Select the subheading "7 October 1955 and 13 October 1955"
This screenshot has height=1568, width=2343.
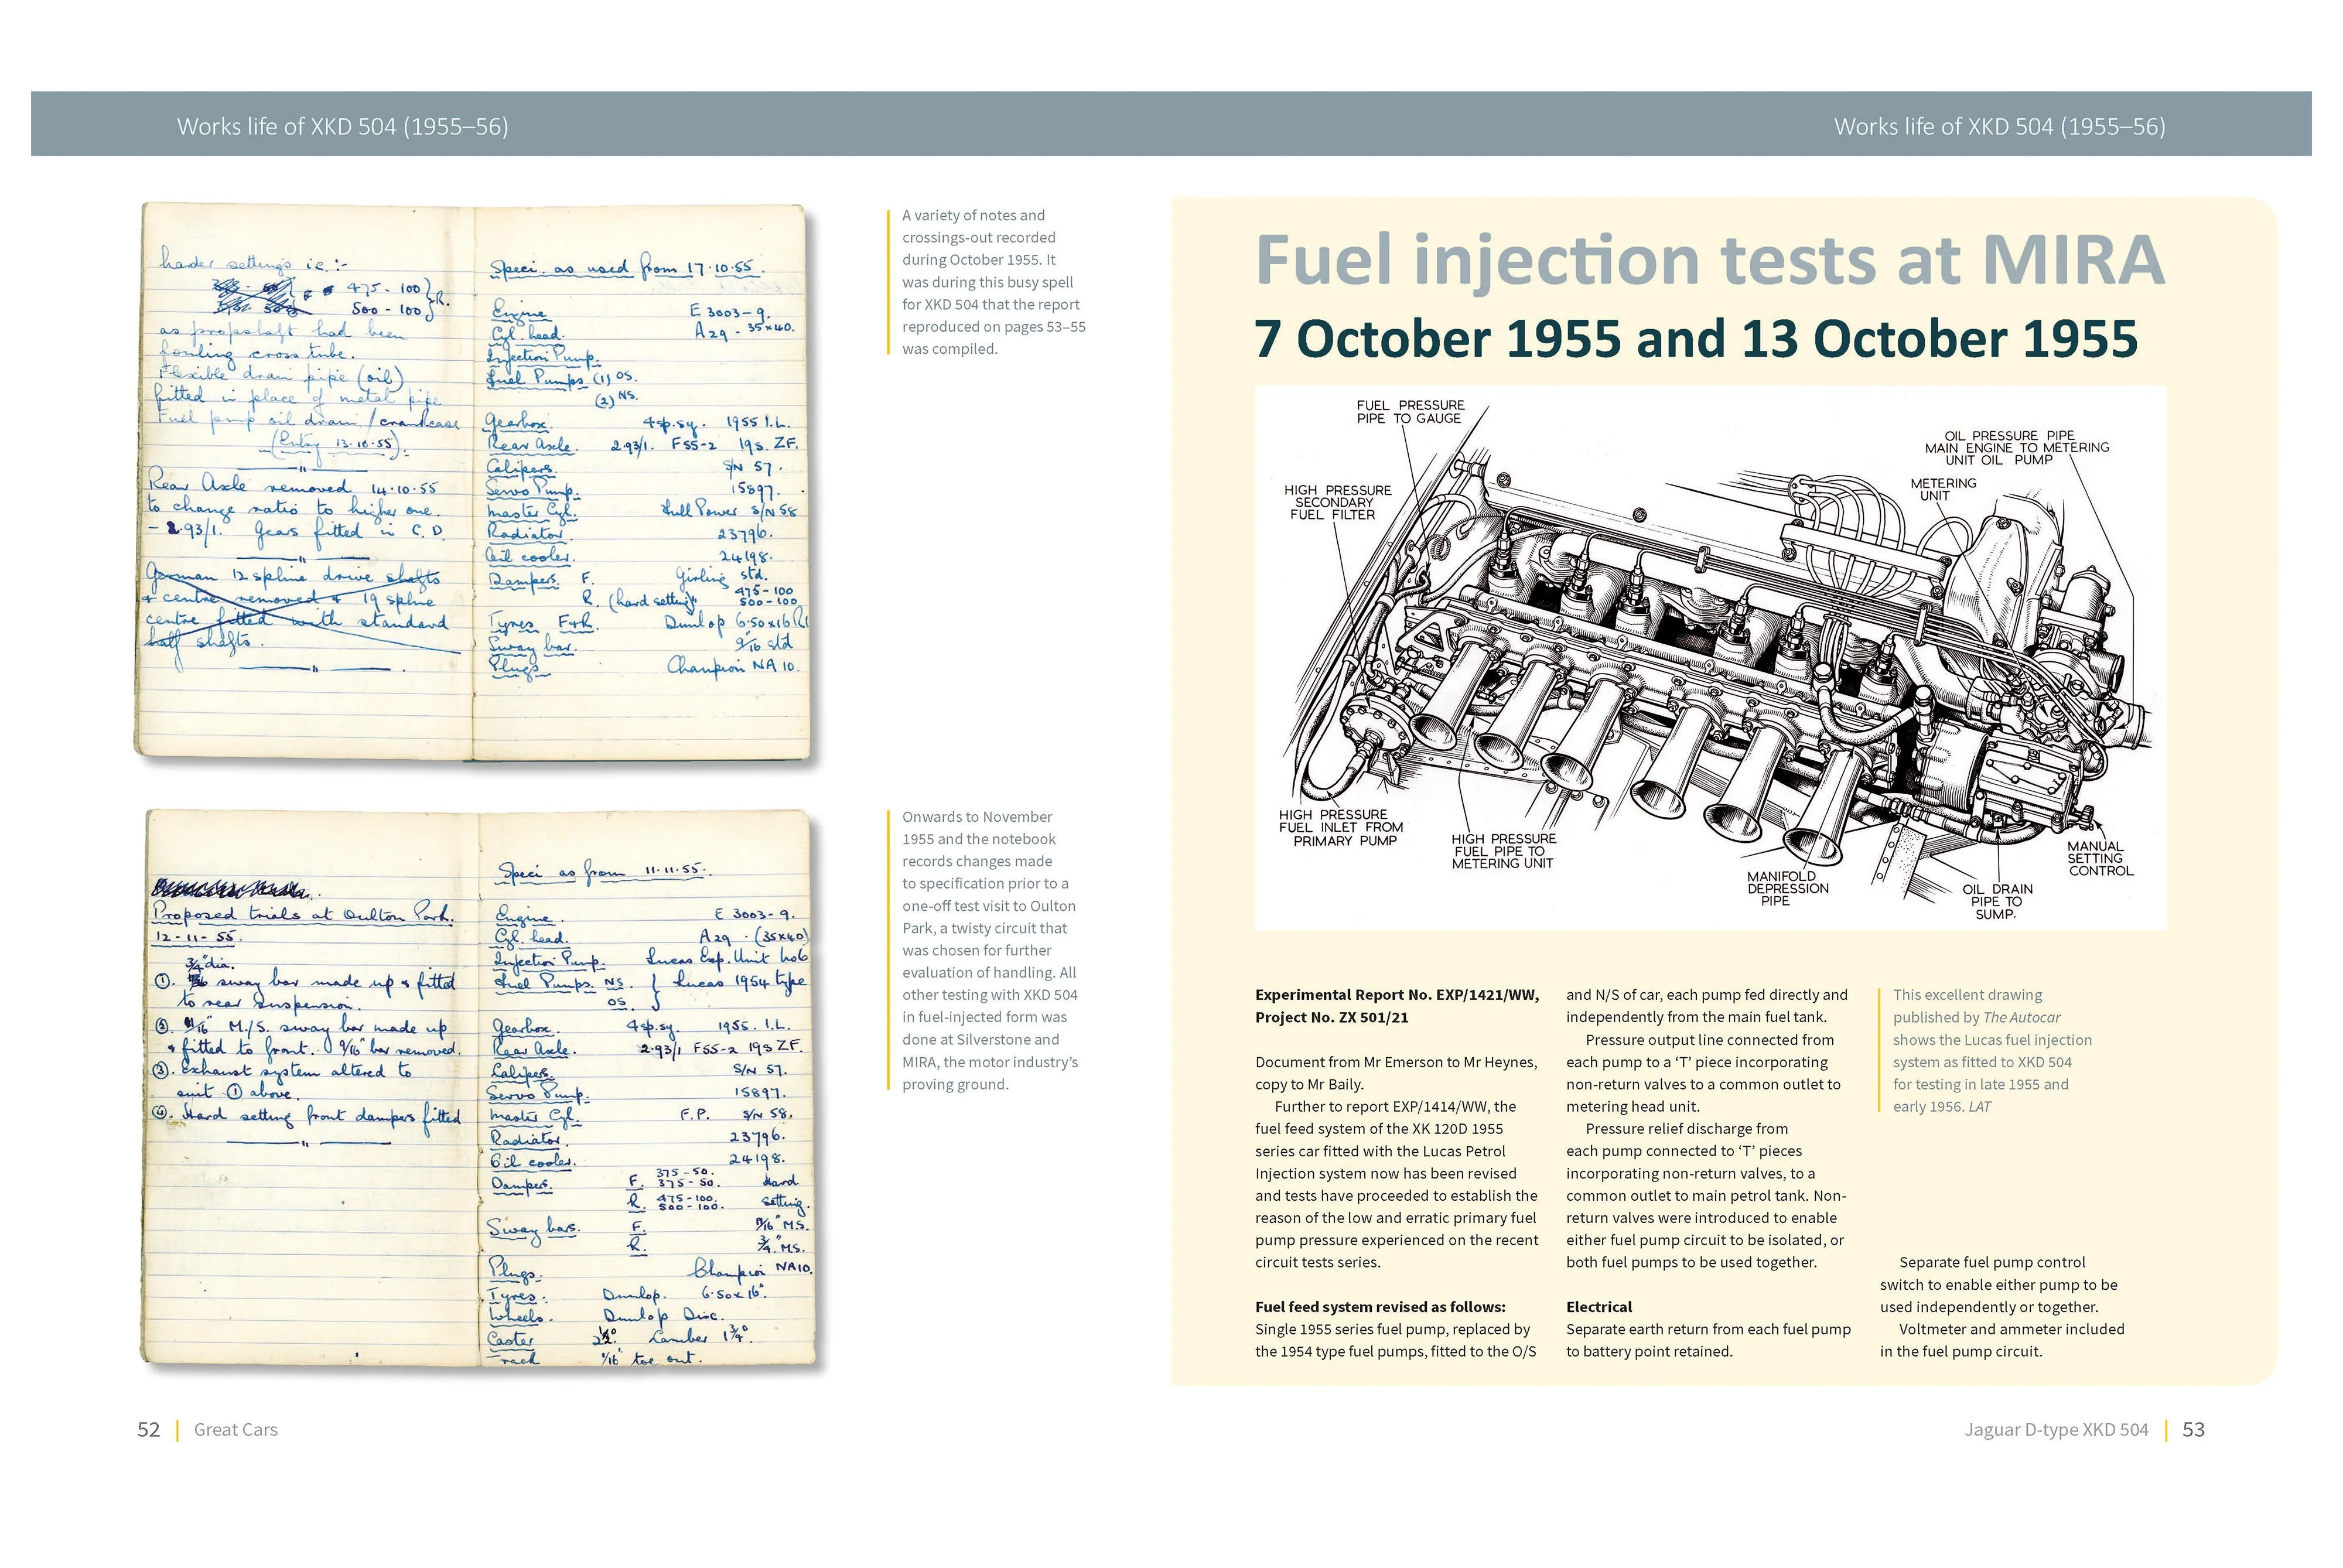point(1696,338)
